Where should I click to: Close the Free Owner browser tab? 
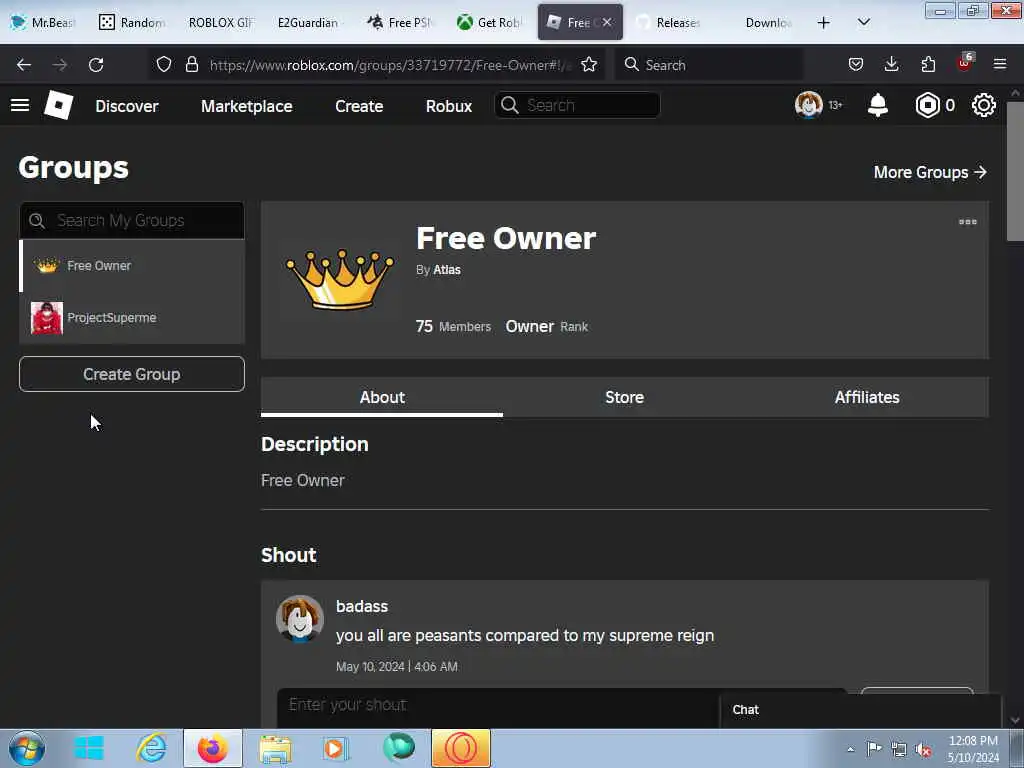(x=607, y=22)
